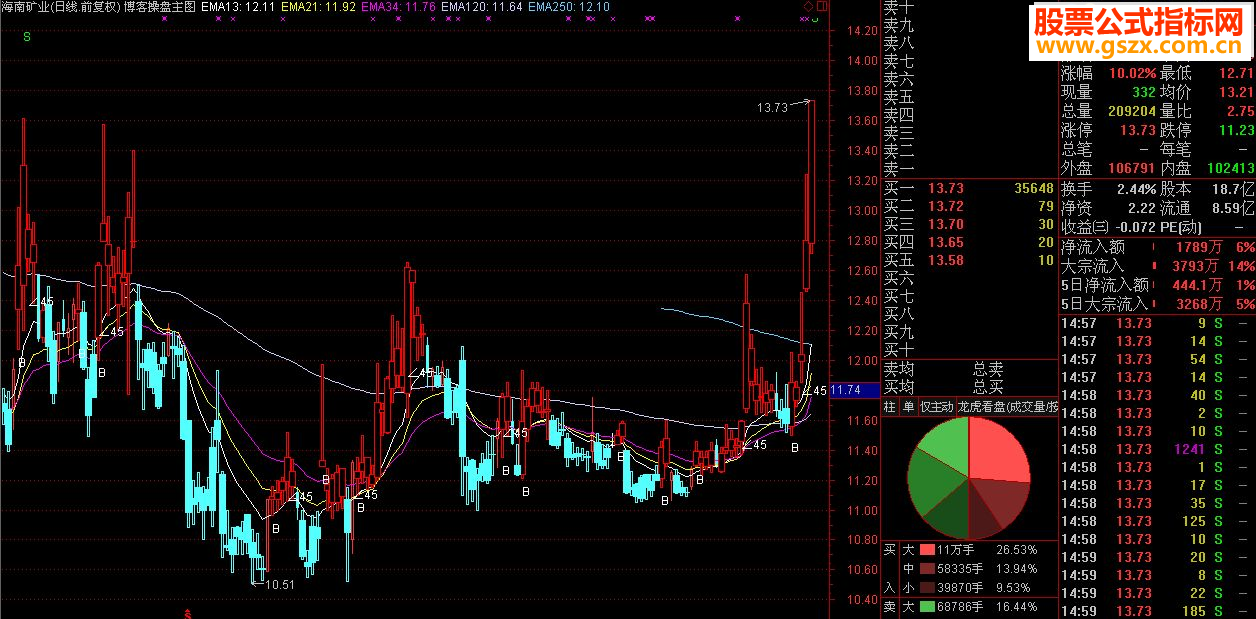This screenshot has height=619, width=1256.
Task: Click the 最低 12.71 value
Action: pos(1236,73)
